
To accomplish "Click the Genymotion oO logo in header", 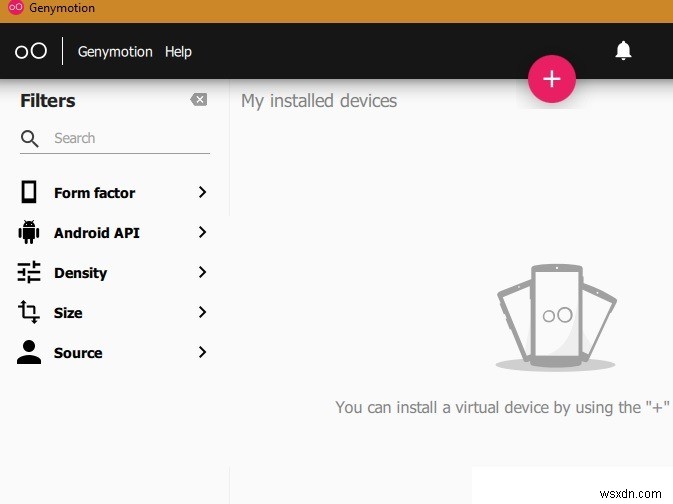I will pos(31,51).
